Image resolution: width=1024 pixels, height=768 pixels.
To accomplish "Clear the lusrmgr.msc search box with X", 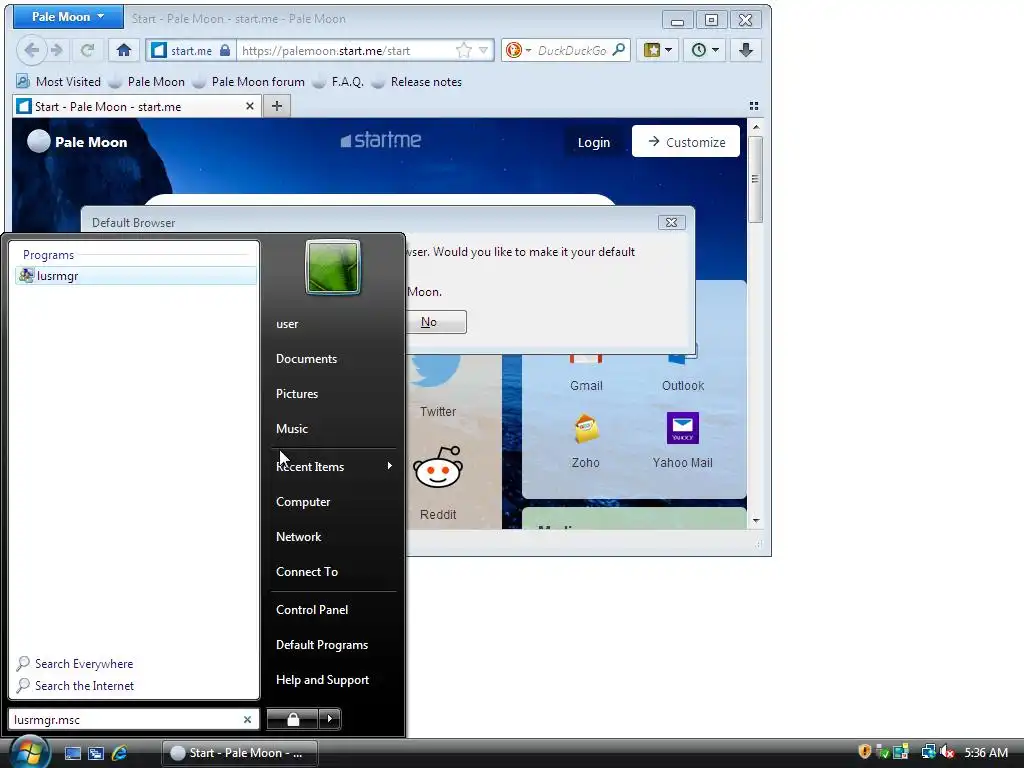I will [247, 720].
